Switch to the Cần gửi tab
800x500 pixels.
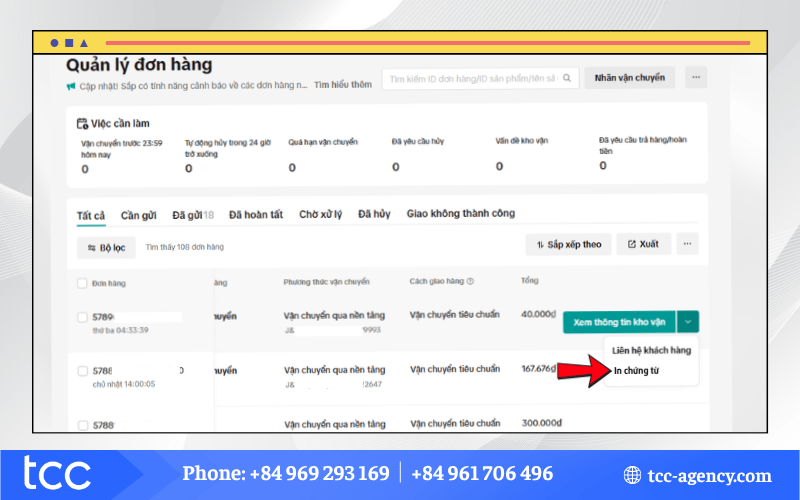[138, 214]
